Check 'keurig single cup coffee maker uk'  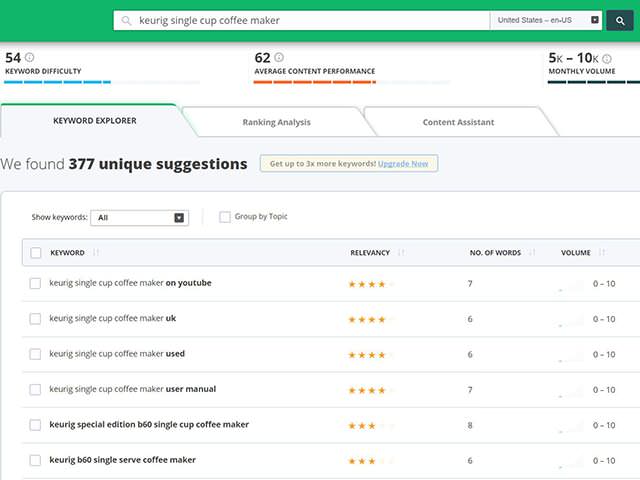[x=35, y=319]
